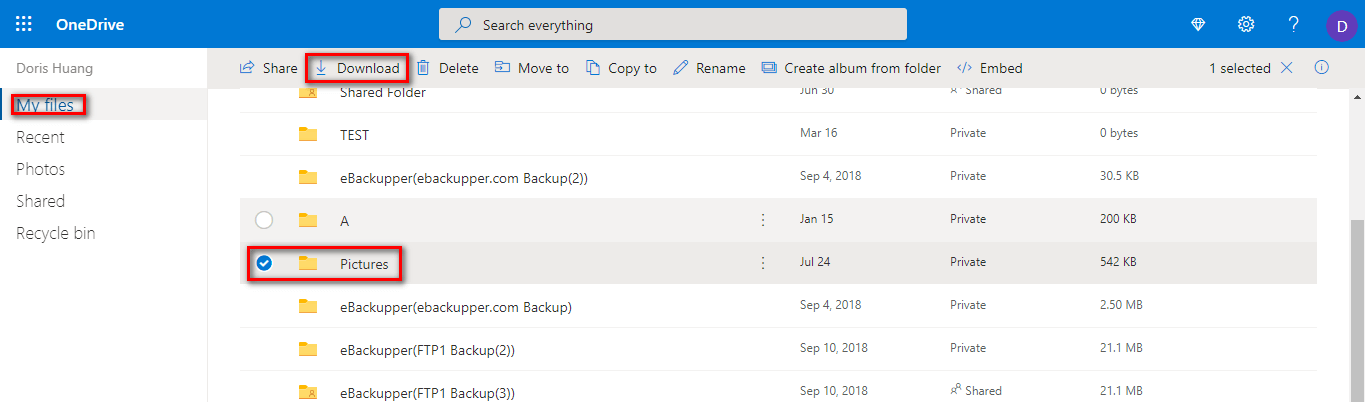The width and height of the screenshot is (1365, 402).
Task: Click the Share toolbar button
Action: point(268,68)
